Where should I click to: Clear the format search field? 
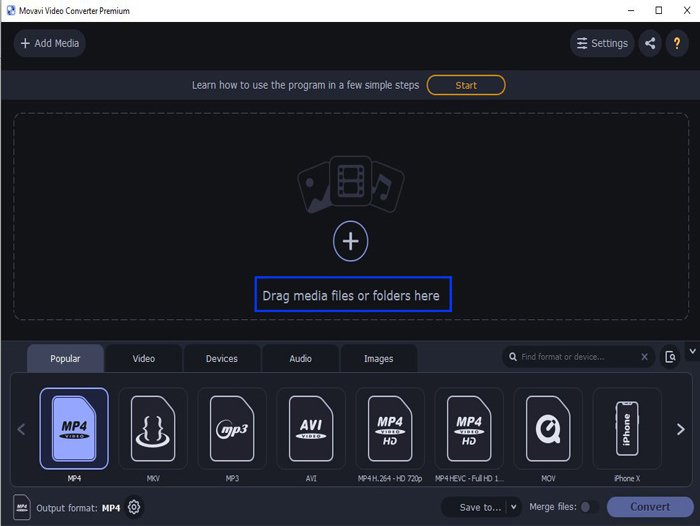click(644, 357)
